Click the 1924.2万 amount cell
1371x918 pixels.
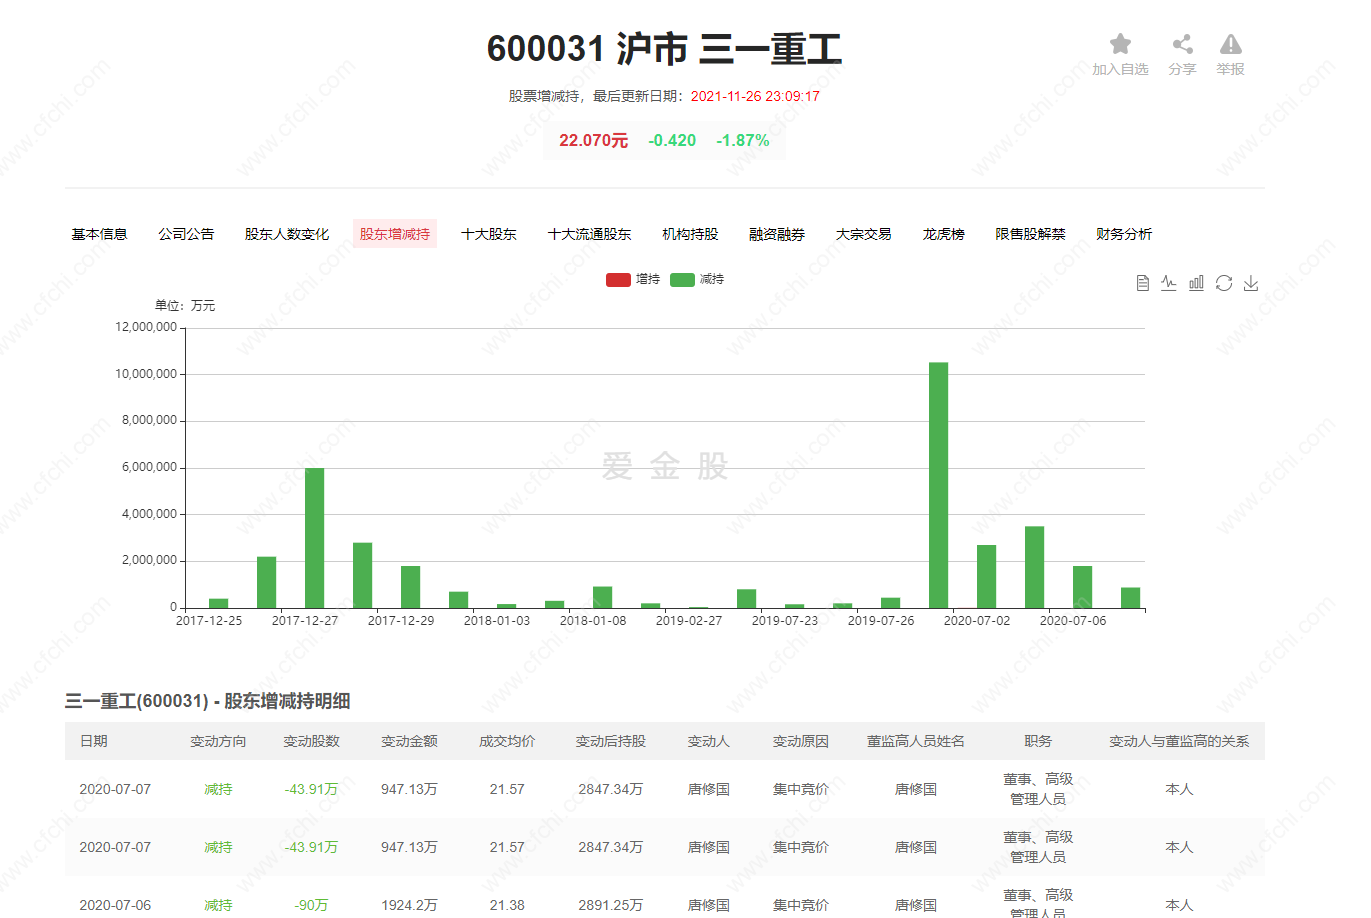tap(409, 905)
